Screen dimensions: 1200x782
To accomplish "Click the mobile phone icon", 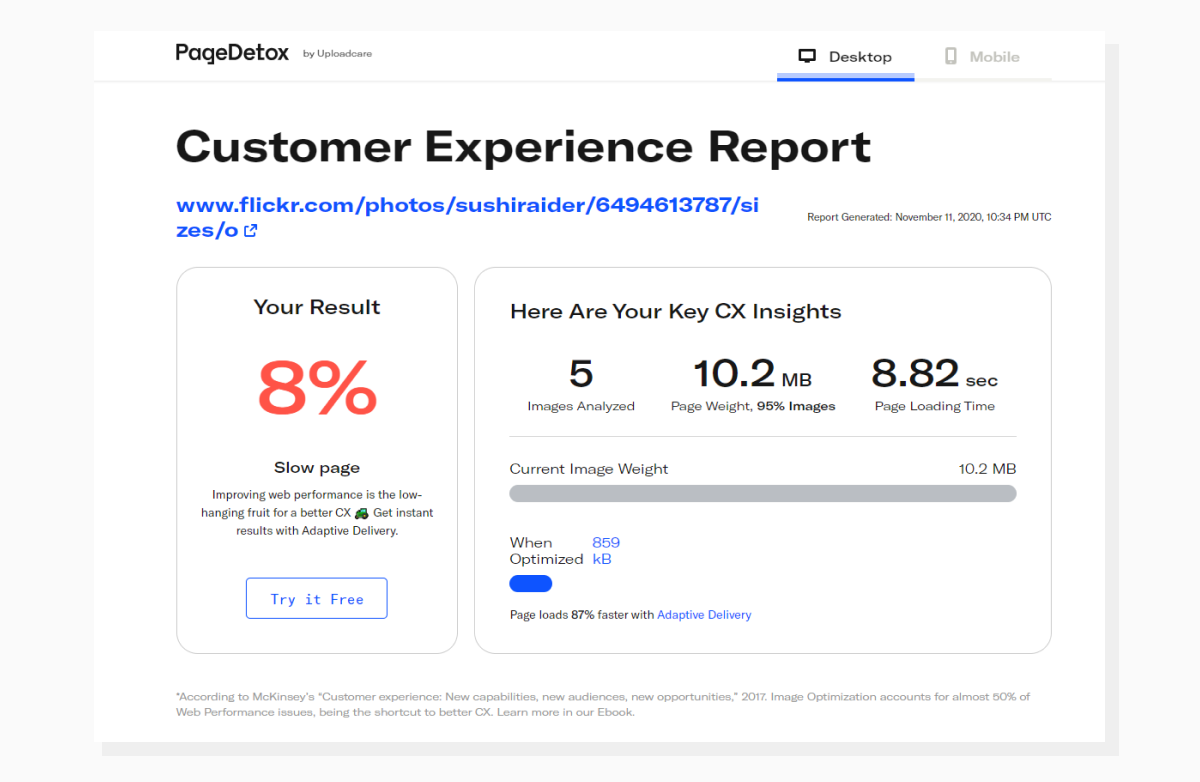I will [x=950, y=56].
